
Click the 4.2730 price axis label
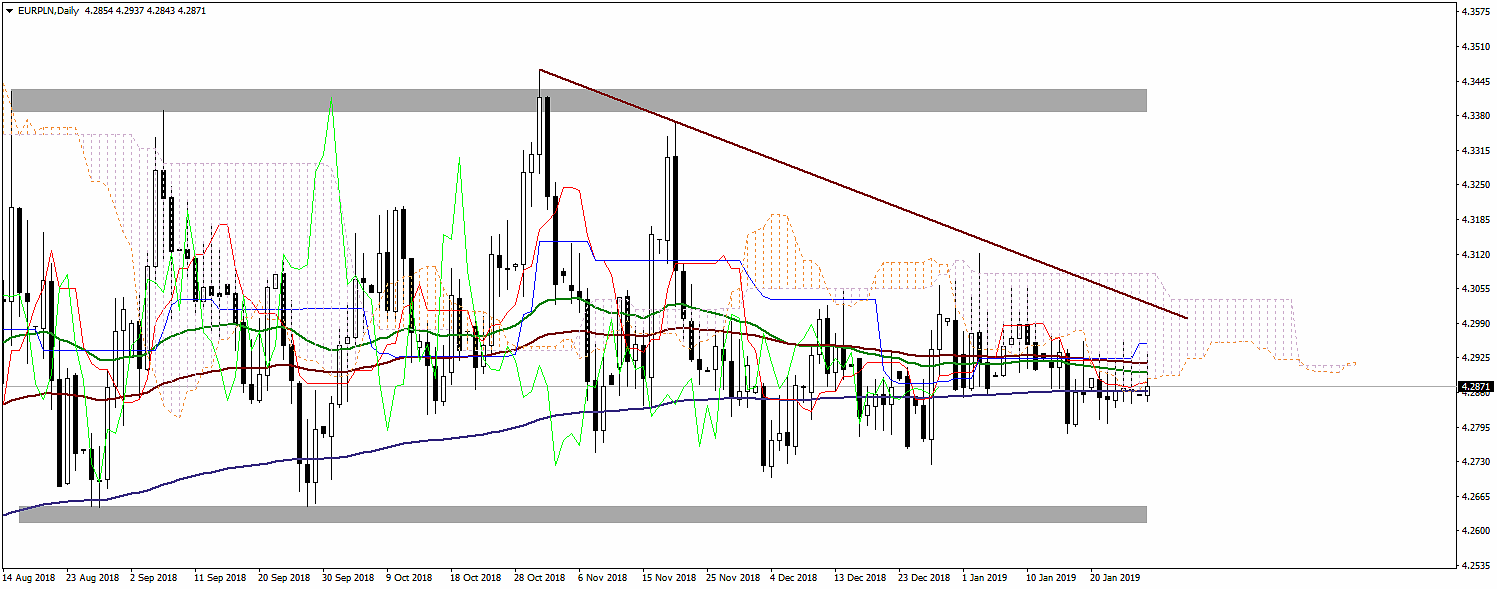(1475, 461)
